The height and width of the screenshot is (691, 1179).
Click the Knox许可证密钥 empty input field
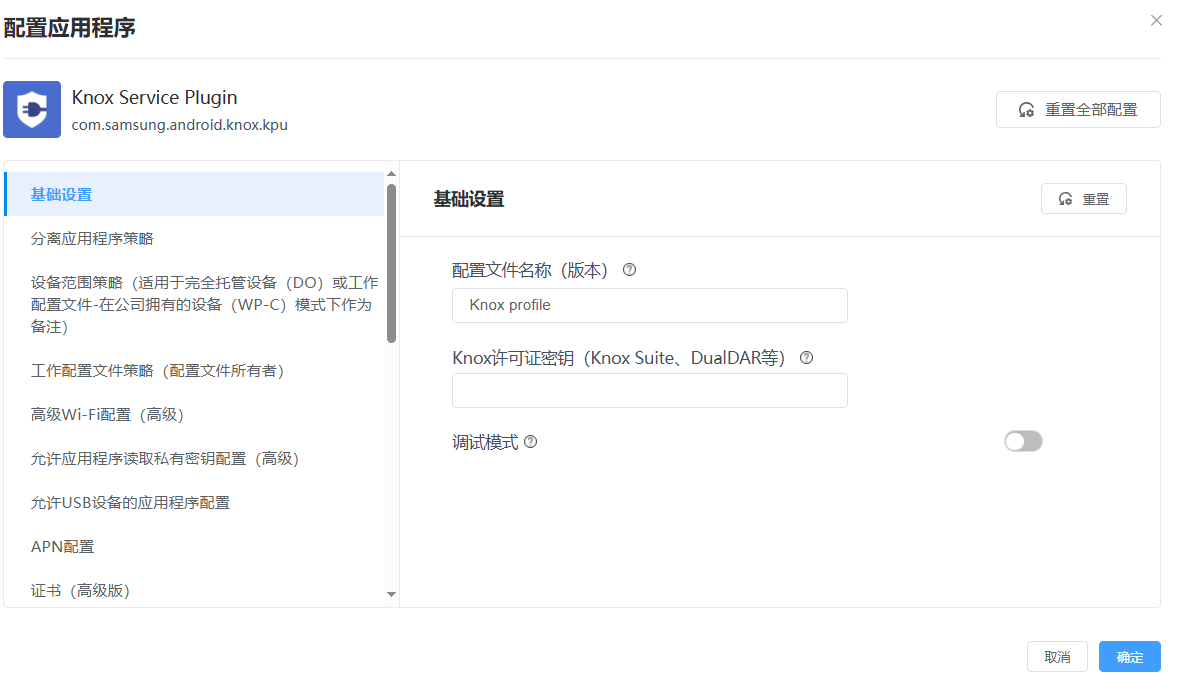(650, 391)
